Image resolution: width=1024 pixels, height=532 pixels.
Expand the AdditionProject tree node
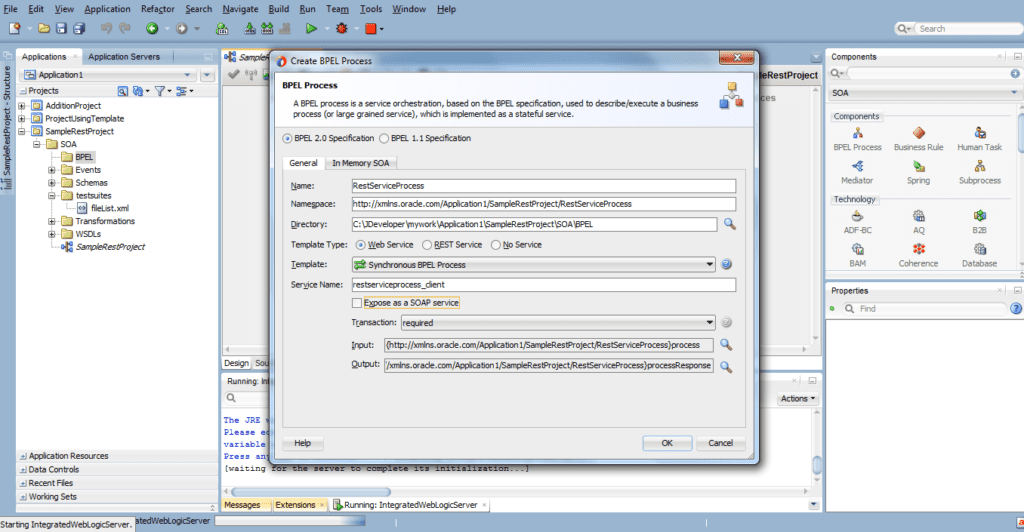click(22, 106)
